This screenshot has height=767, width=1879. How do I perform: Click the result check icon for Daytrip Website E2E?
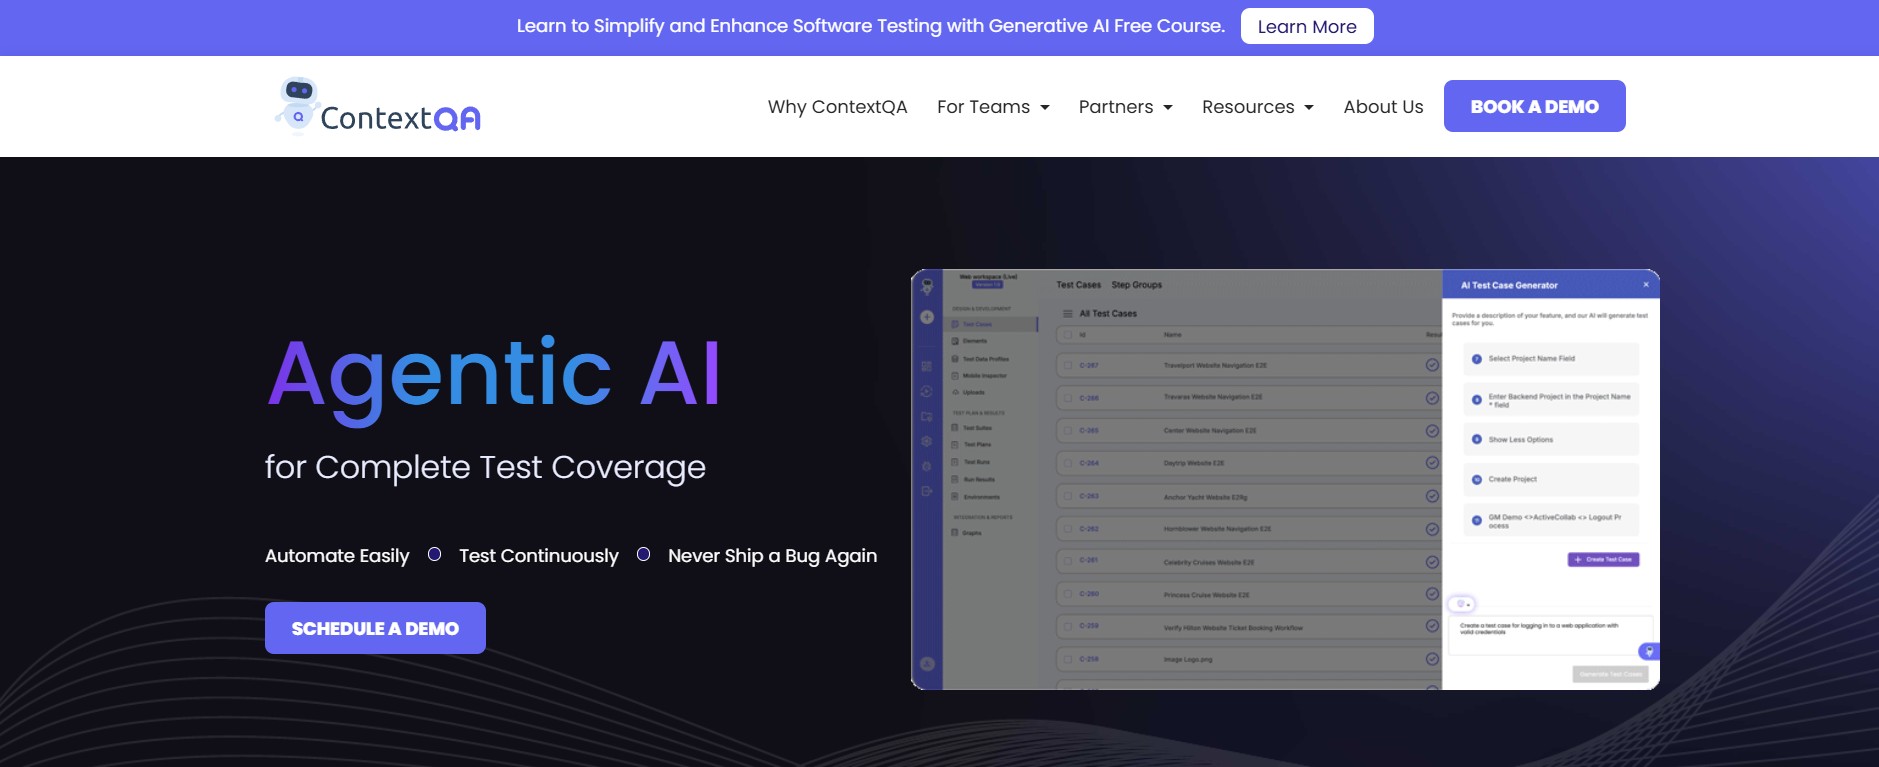pyautogui.click(x=1432, y=463)
